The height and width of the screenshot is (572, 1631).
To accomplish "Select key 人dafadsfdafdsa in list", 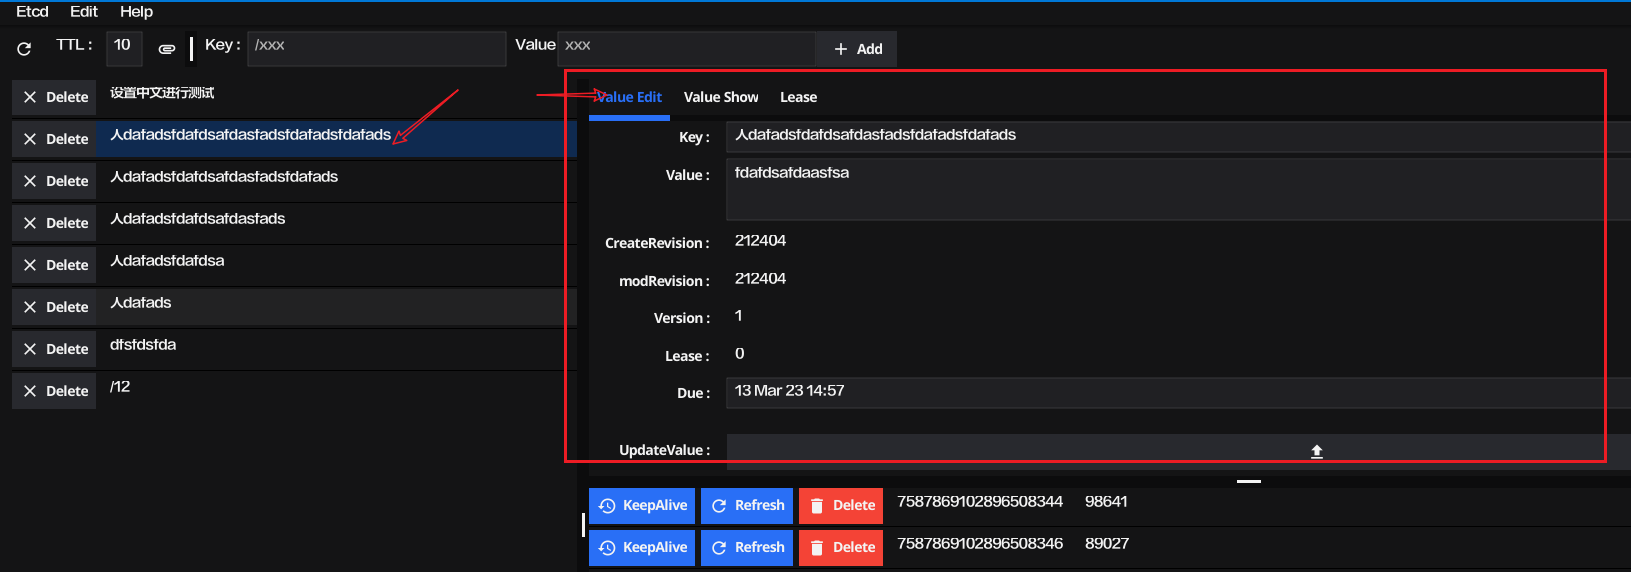I will [x=336, y=265].
